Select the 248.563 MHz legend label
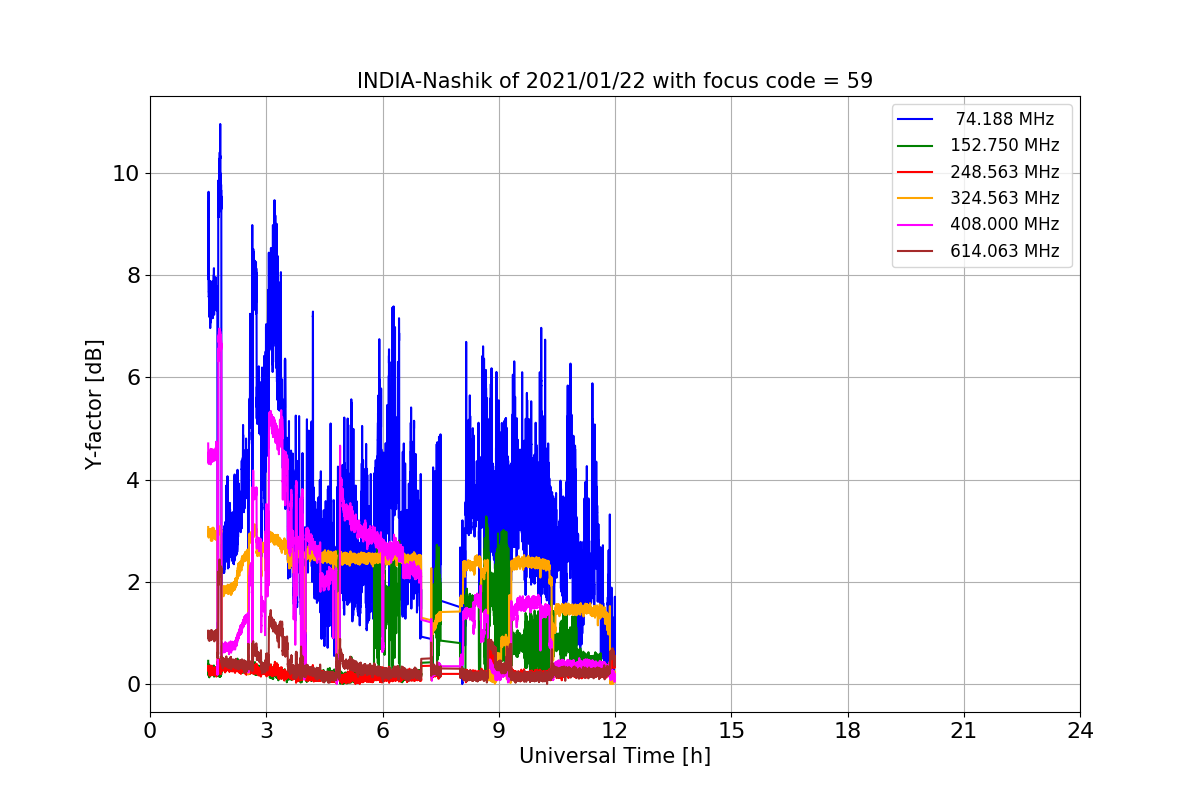Screen dimensions: 1200x800 click(x=1005, y=172)
